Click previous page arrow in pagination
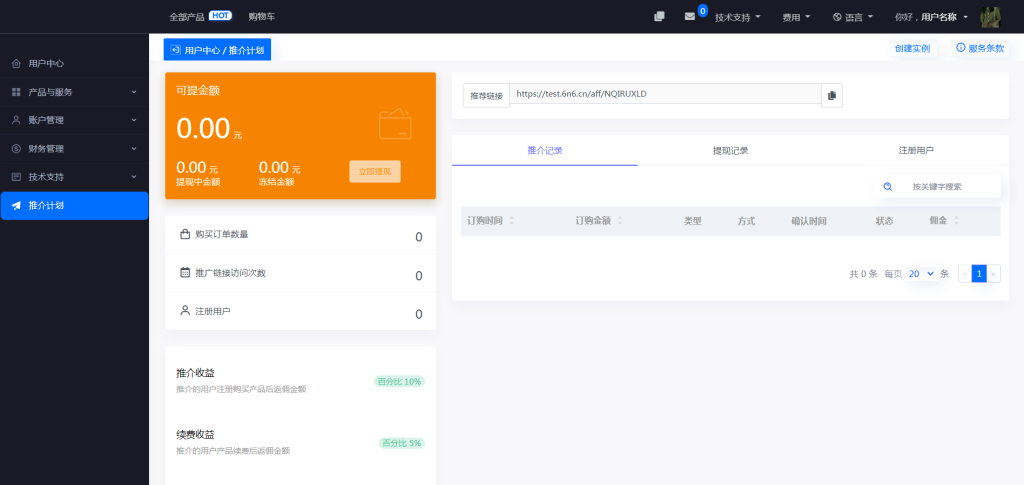This screenshot has width=1024, height=485. pos(965,274)
